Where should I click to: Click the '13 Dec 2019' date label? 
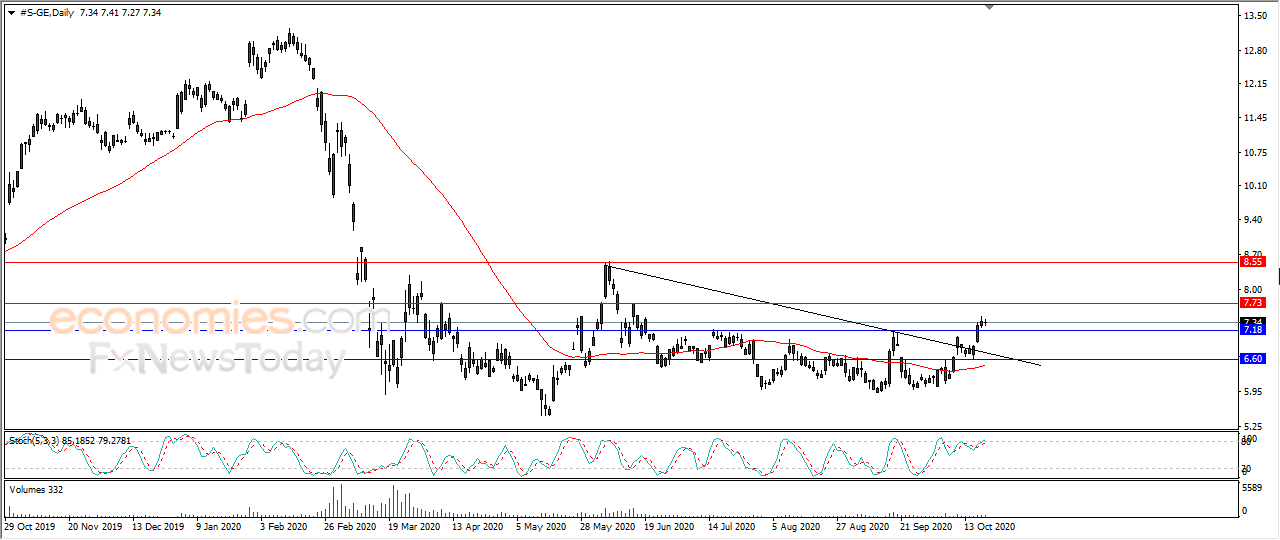(x=160, y=525)
